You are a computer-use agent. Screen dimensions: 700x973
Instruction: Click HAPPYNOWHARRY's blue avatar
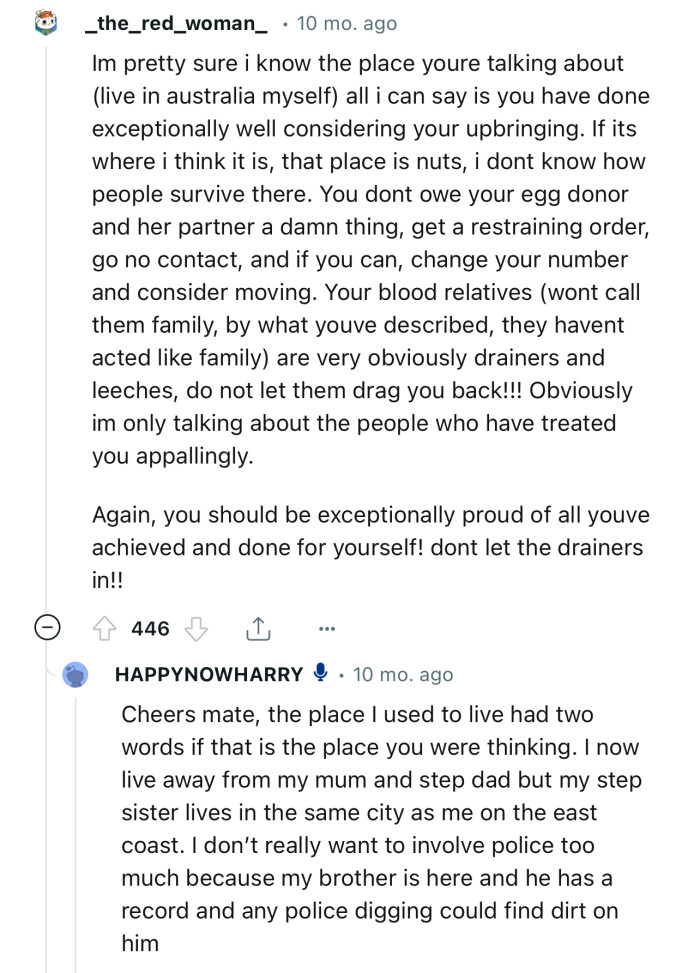pos(76,674)
